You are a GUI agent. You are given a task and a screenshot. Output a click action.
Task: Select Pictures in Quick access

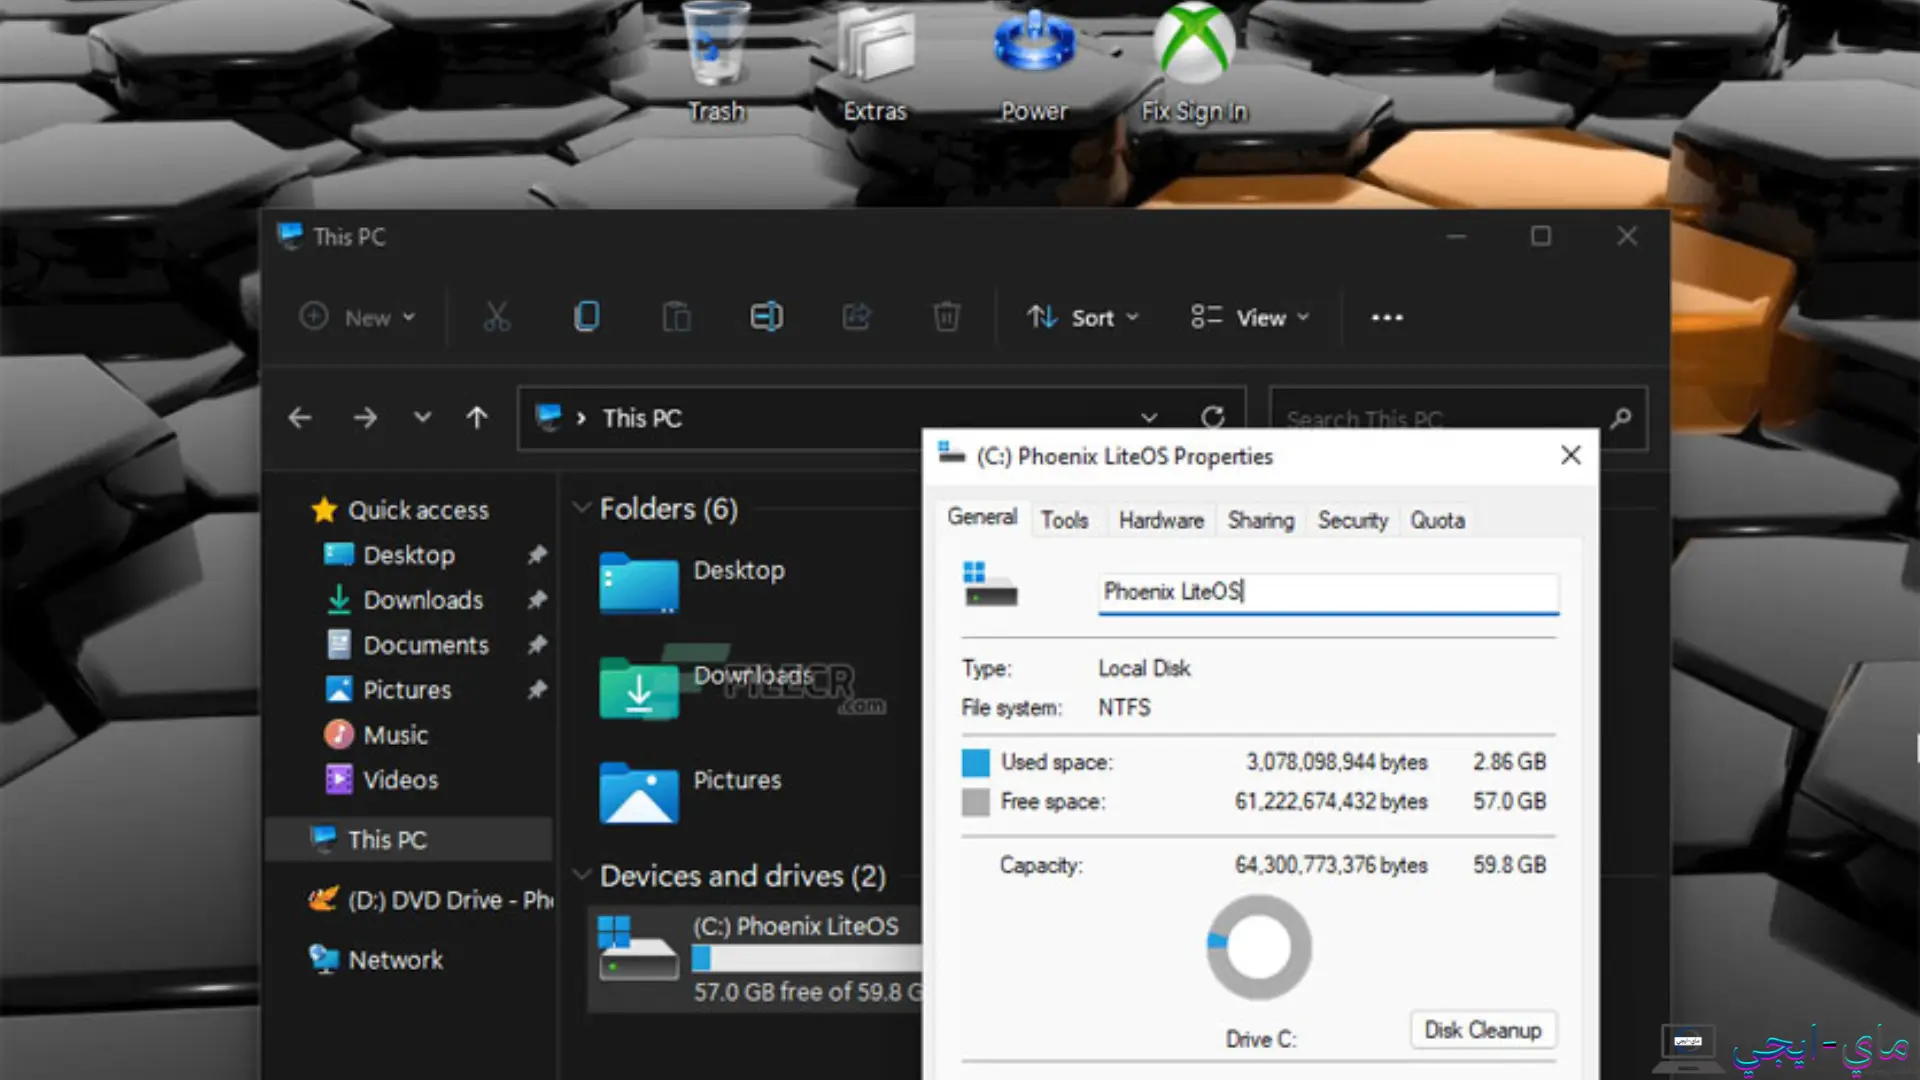click(388, 690)
